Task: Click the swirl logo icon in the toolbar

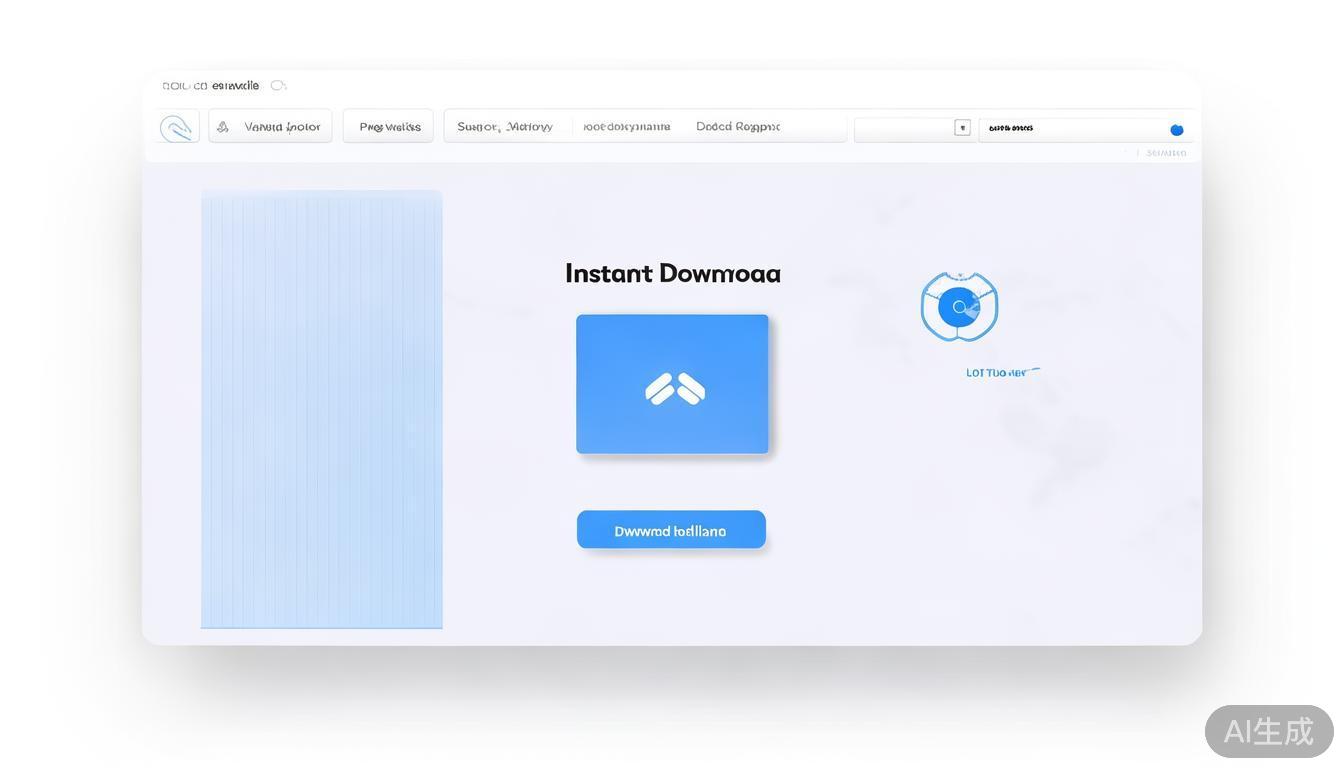Action: [x=177, y=128]
